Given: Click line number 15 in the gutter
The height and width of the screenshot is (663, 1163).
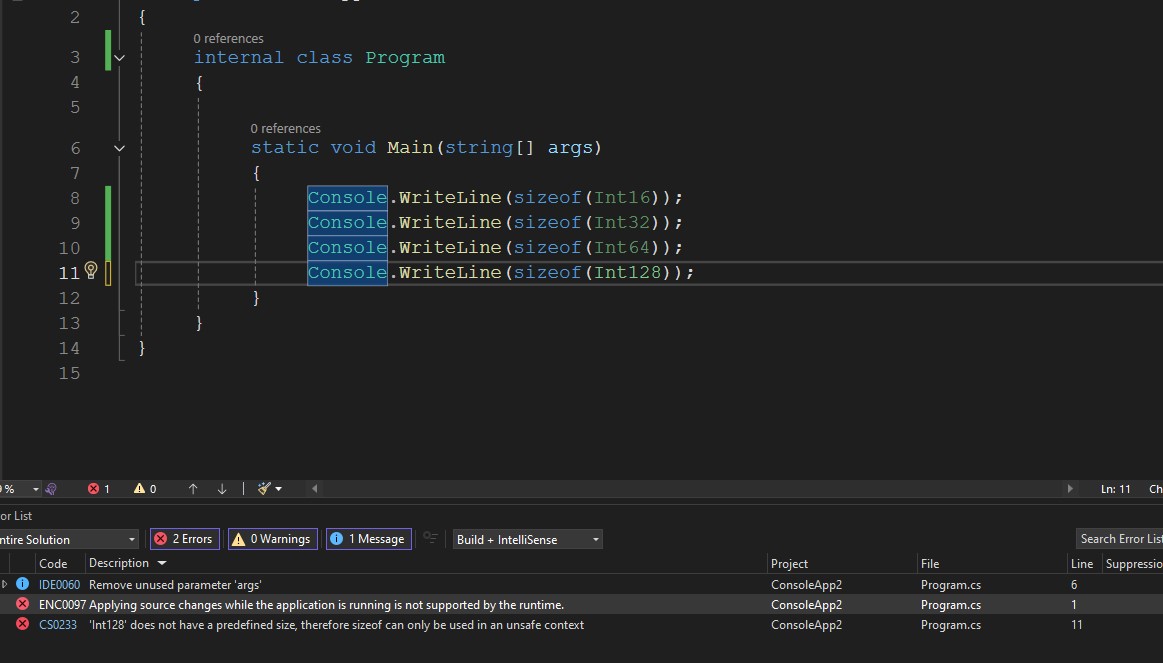Looking at the screenshot, I should pos(70,373).
